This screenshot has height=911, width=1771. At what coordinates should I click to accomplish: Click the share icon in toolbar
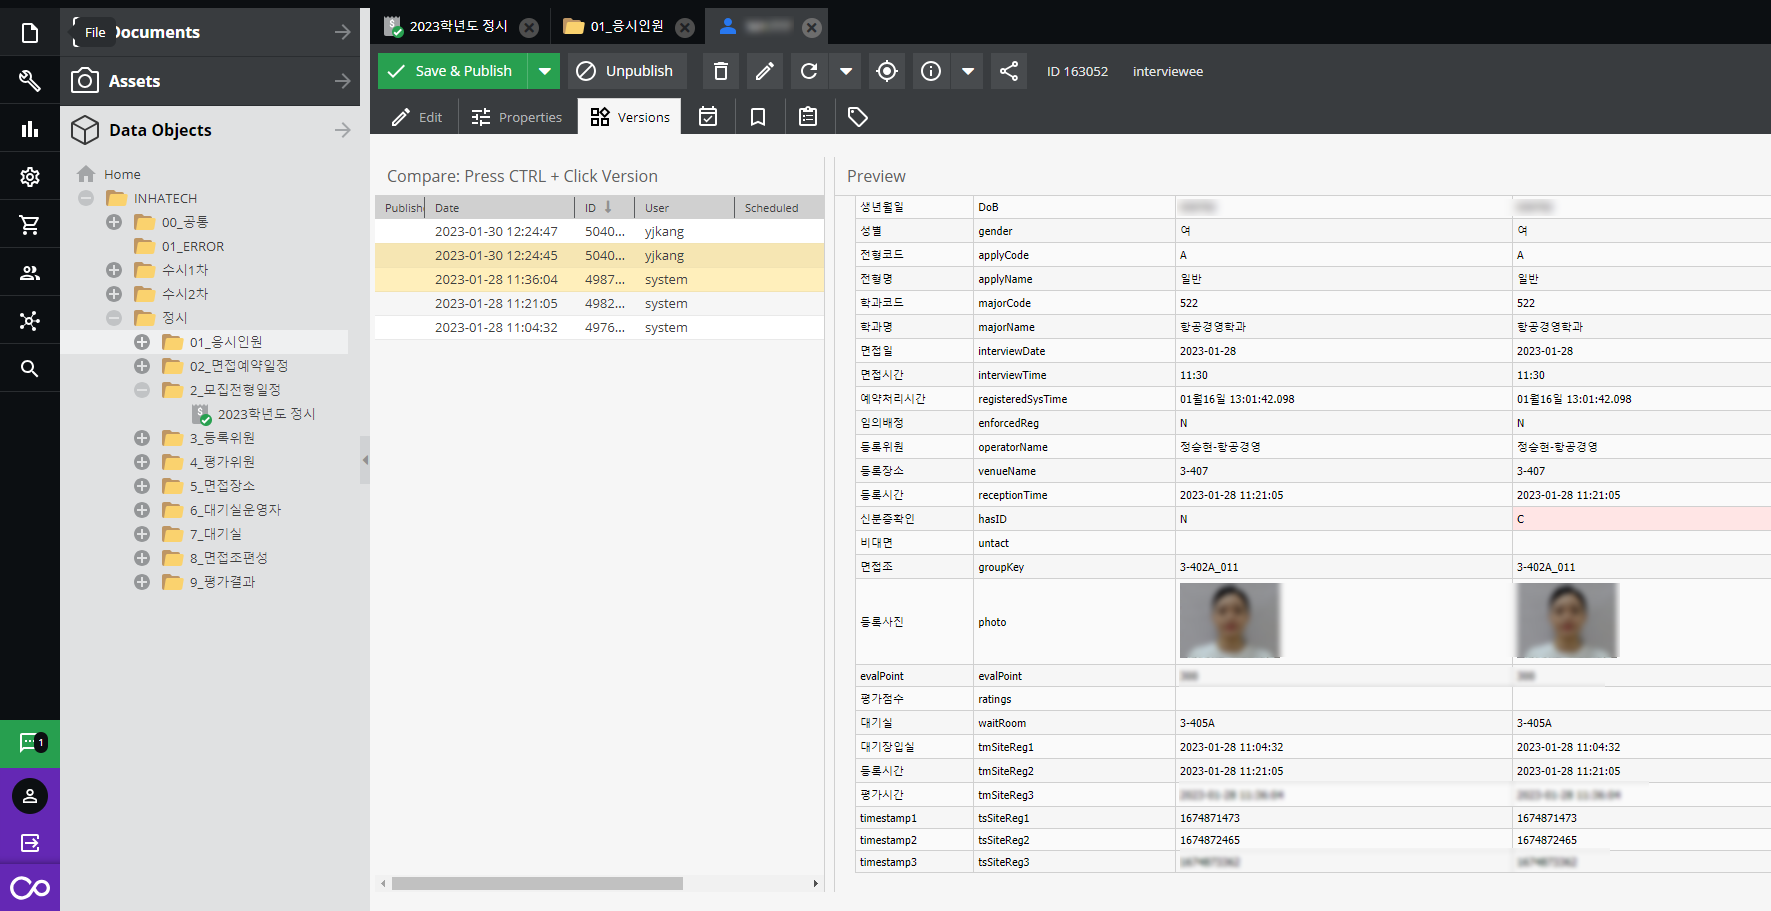click(1008, 71)
